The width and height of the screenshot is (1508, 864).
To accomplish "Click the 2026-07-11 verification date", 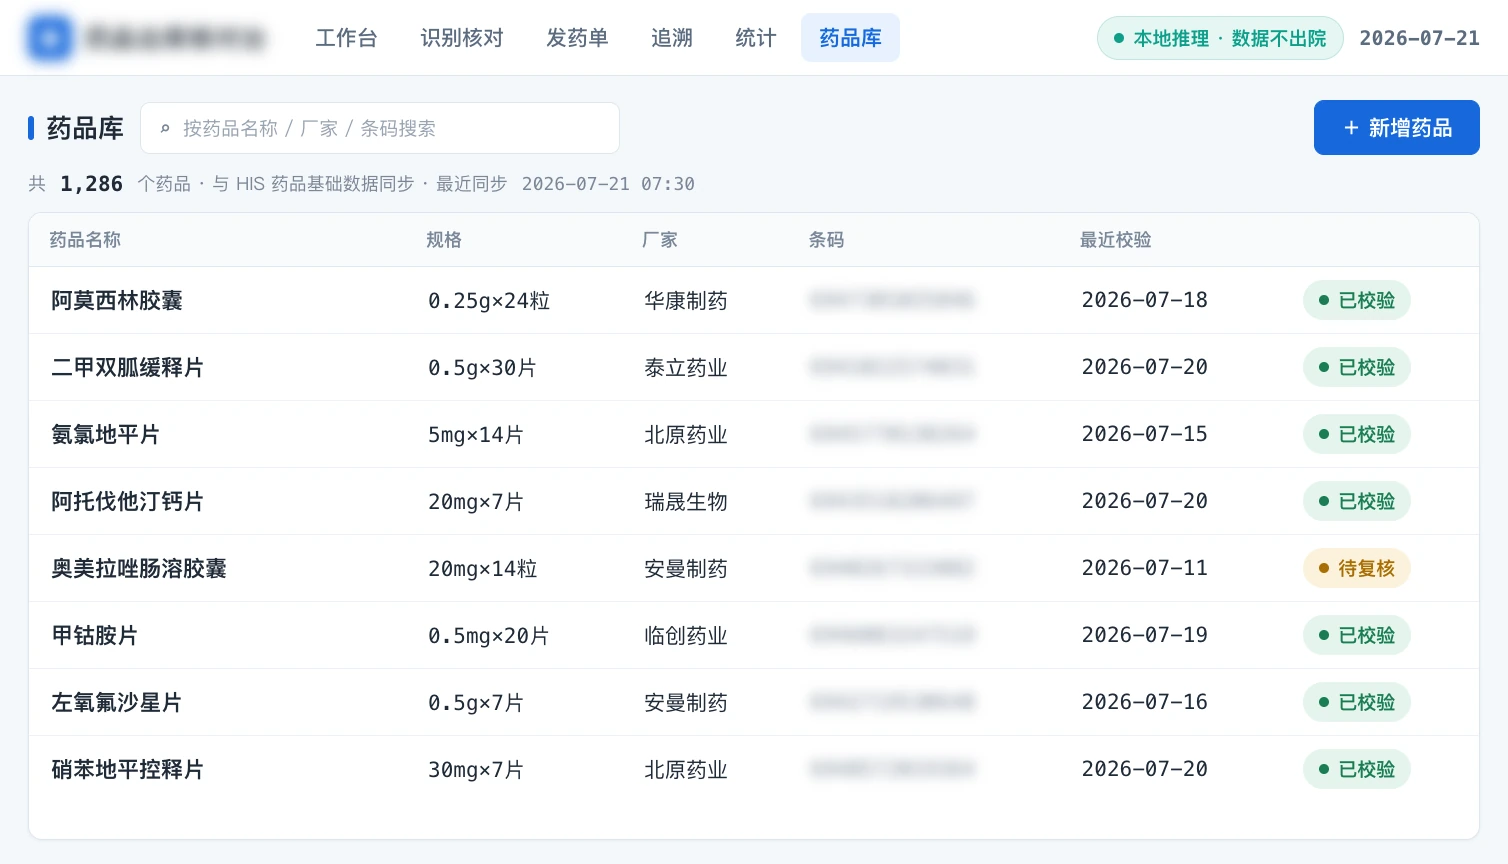I will point(1144,568).
